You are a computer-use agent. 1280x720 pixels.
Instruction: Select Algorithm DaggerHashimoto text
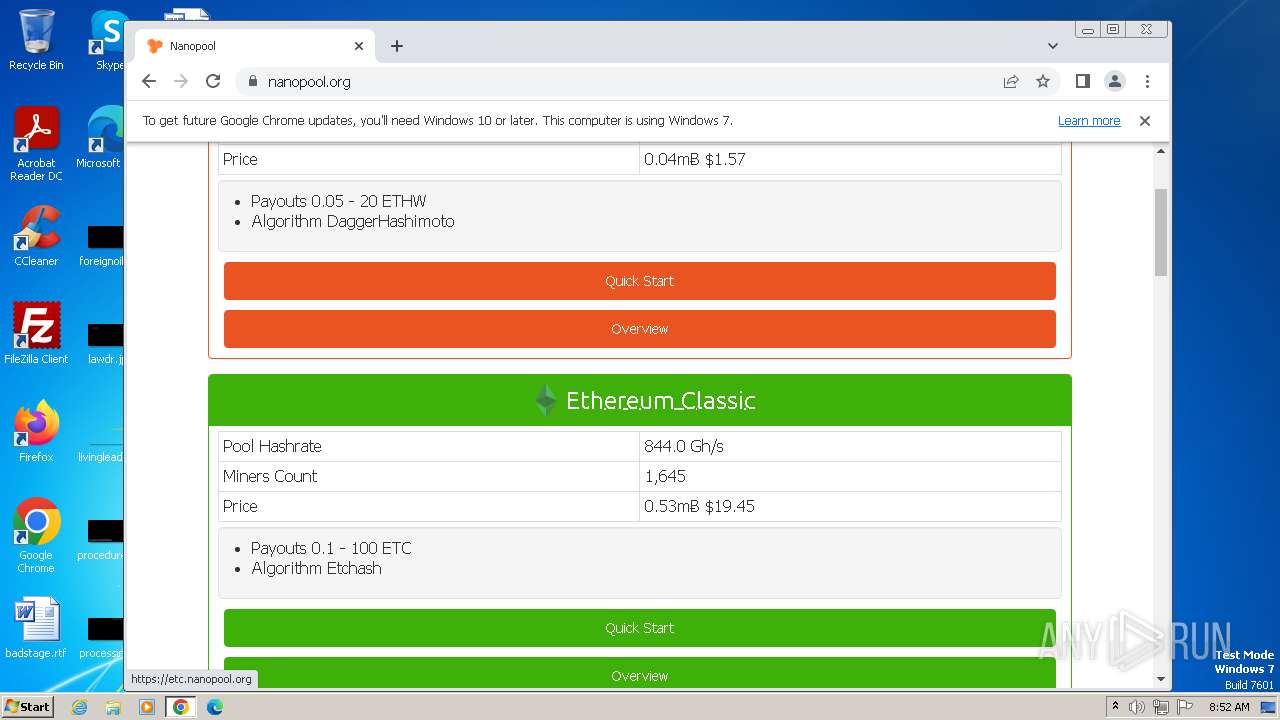click(353, 221)
